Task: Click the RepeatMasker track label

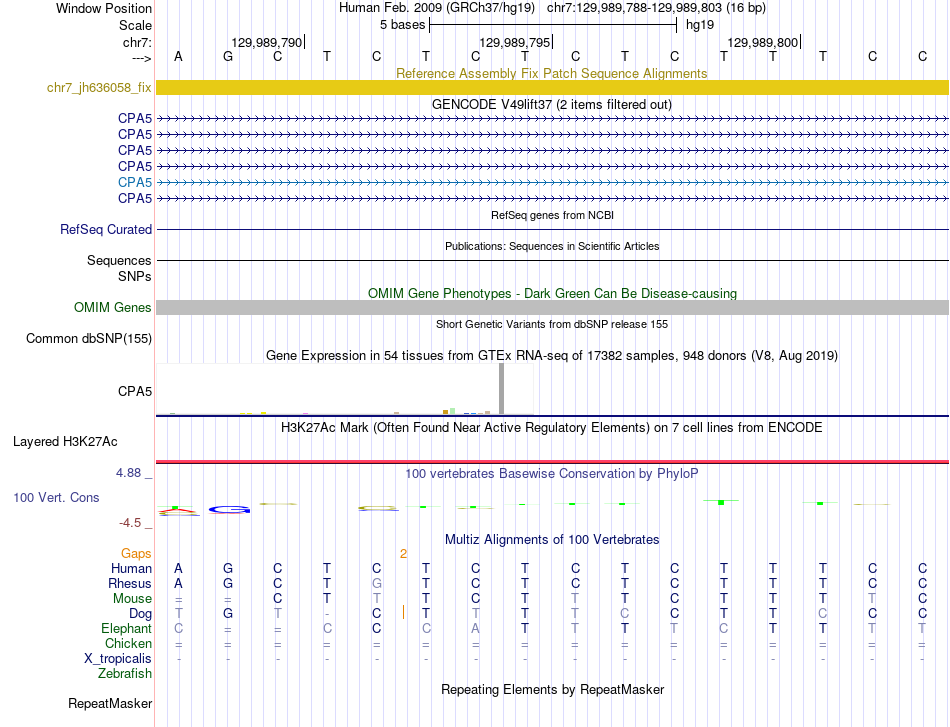Action: 110,704
